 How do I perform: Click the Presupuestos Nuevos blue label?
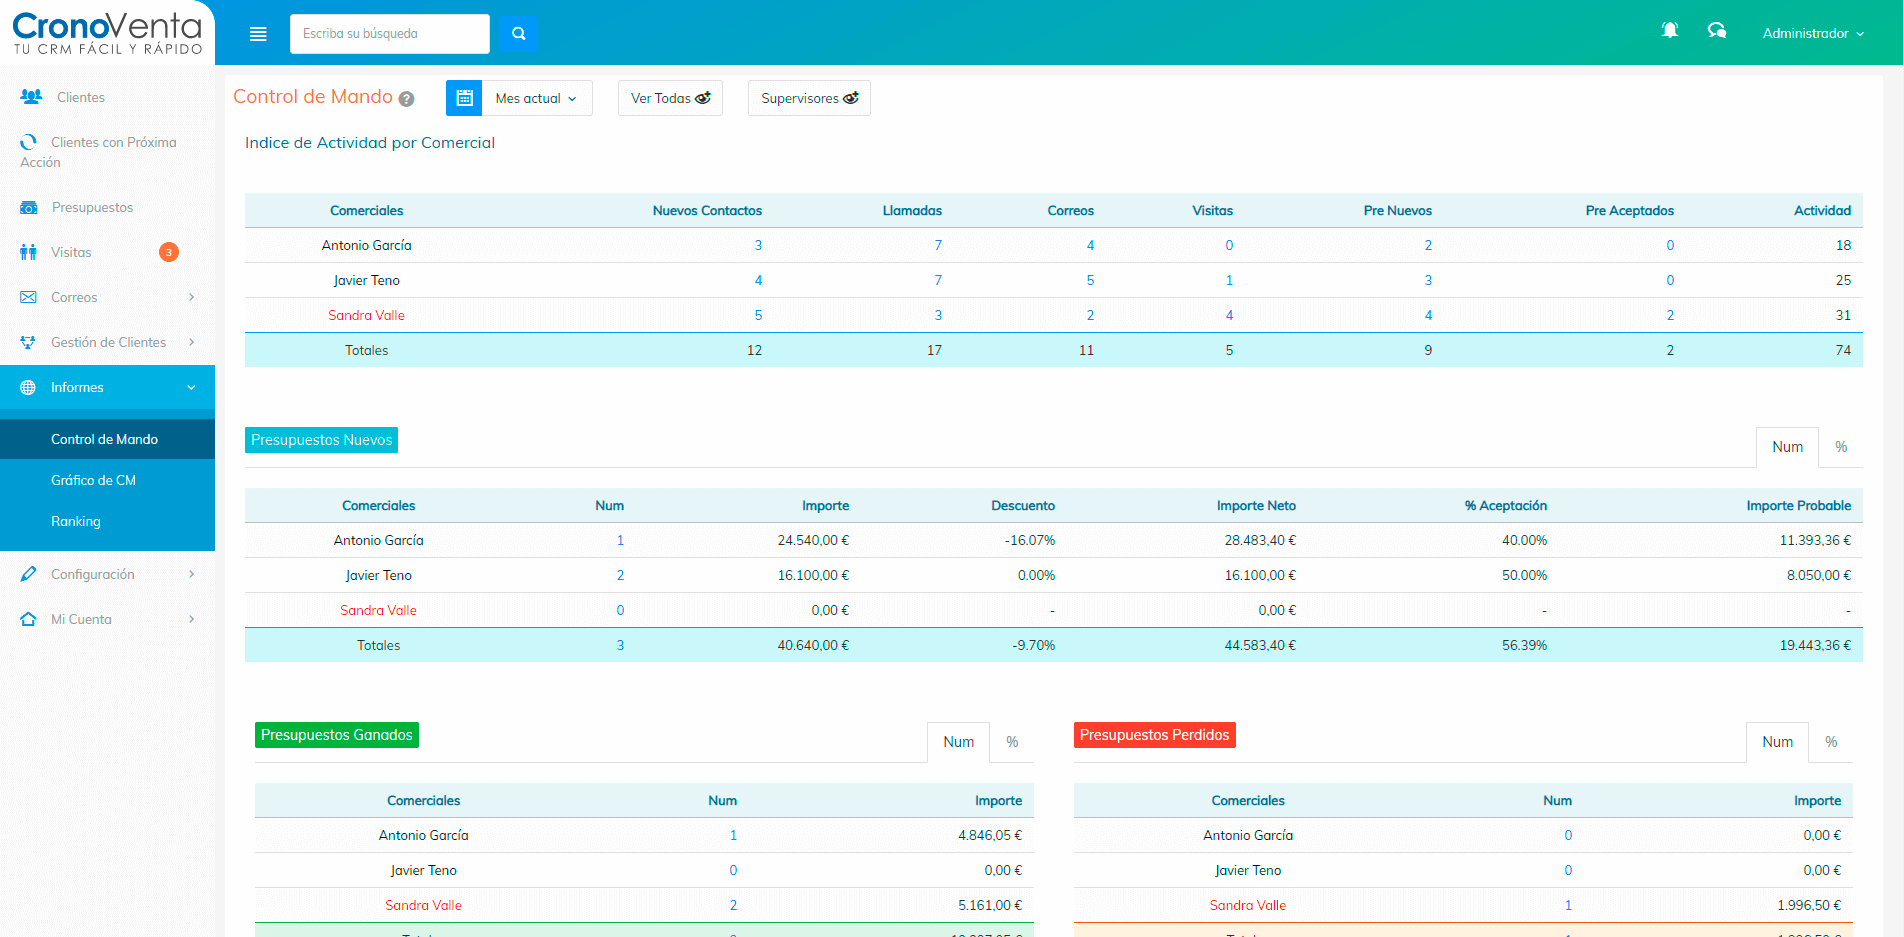321,440
